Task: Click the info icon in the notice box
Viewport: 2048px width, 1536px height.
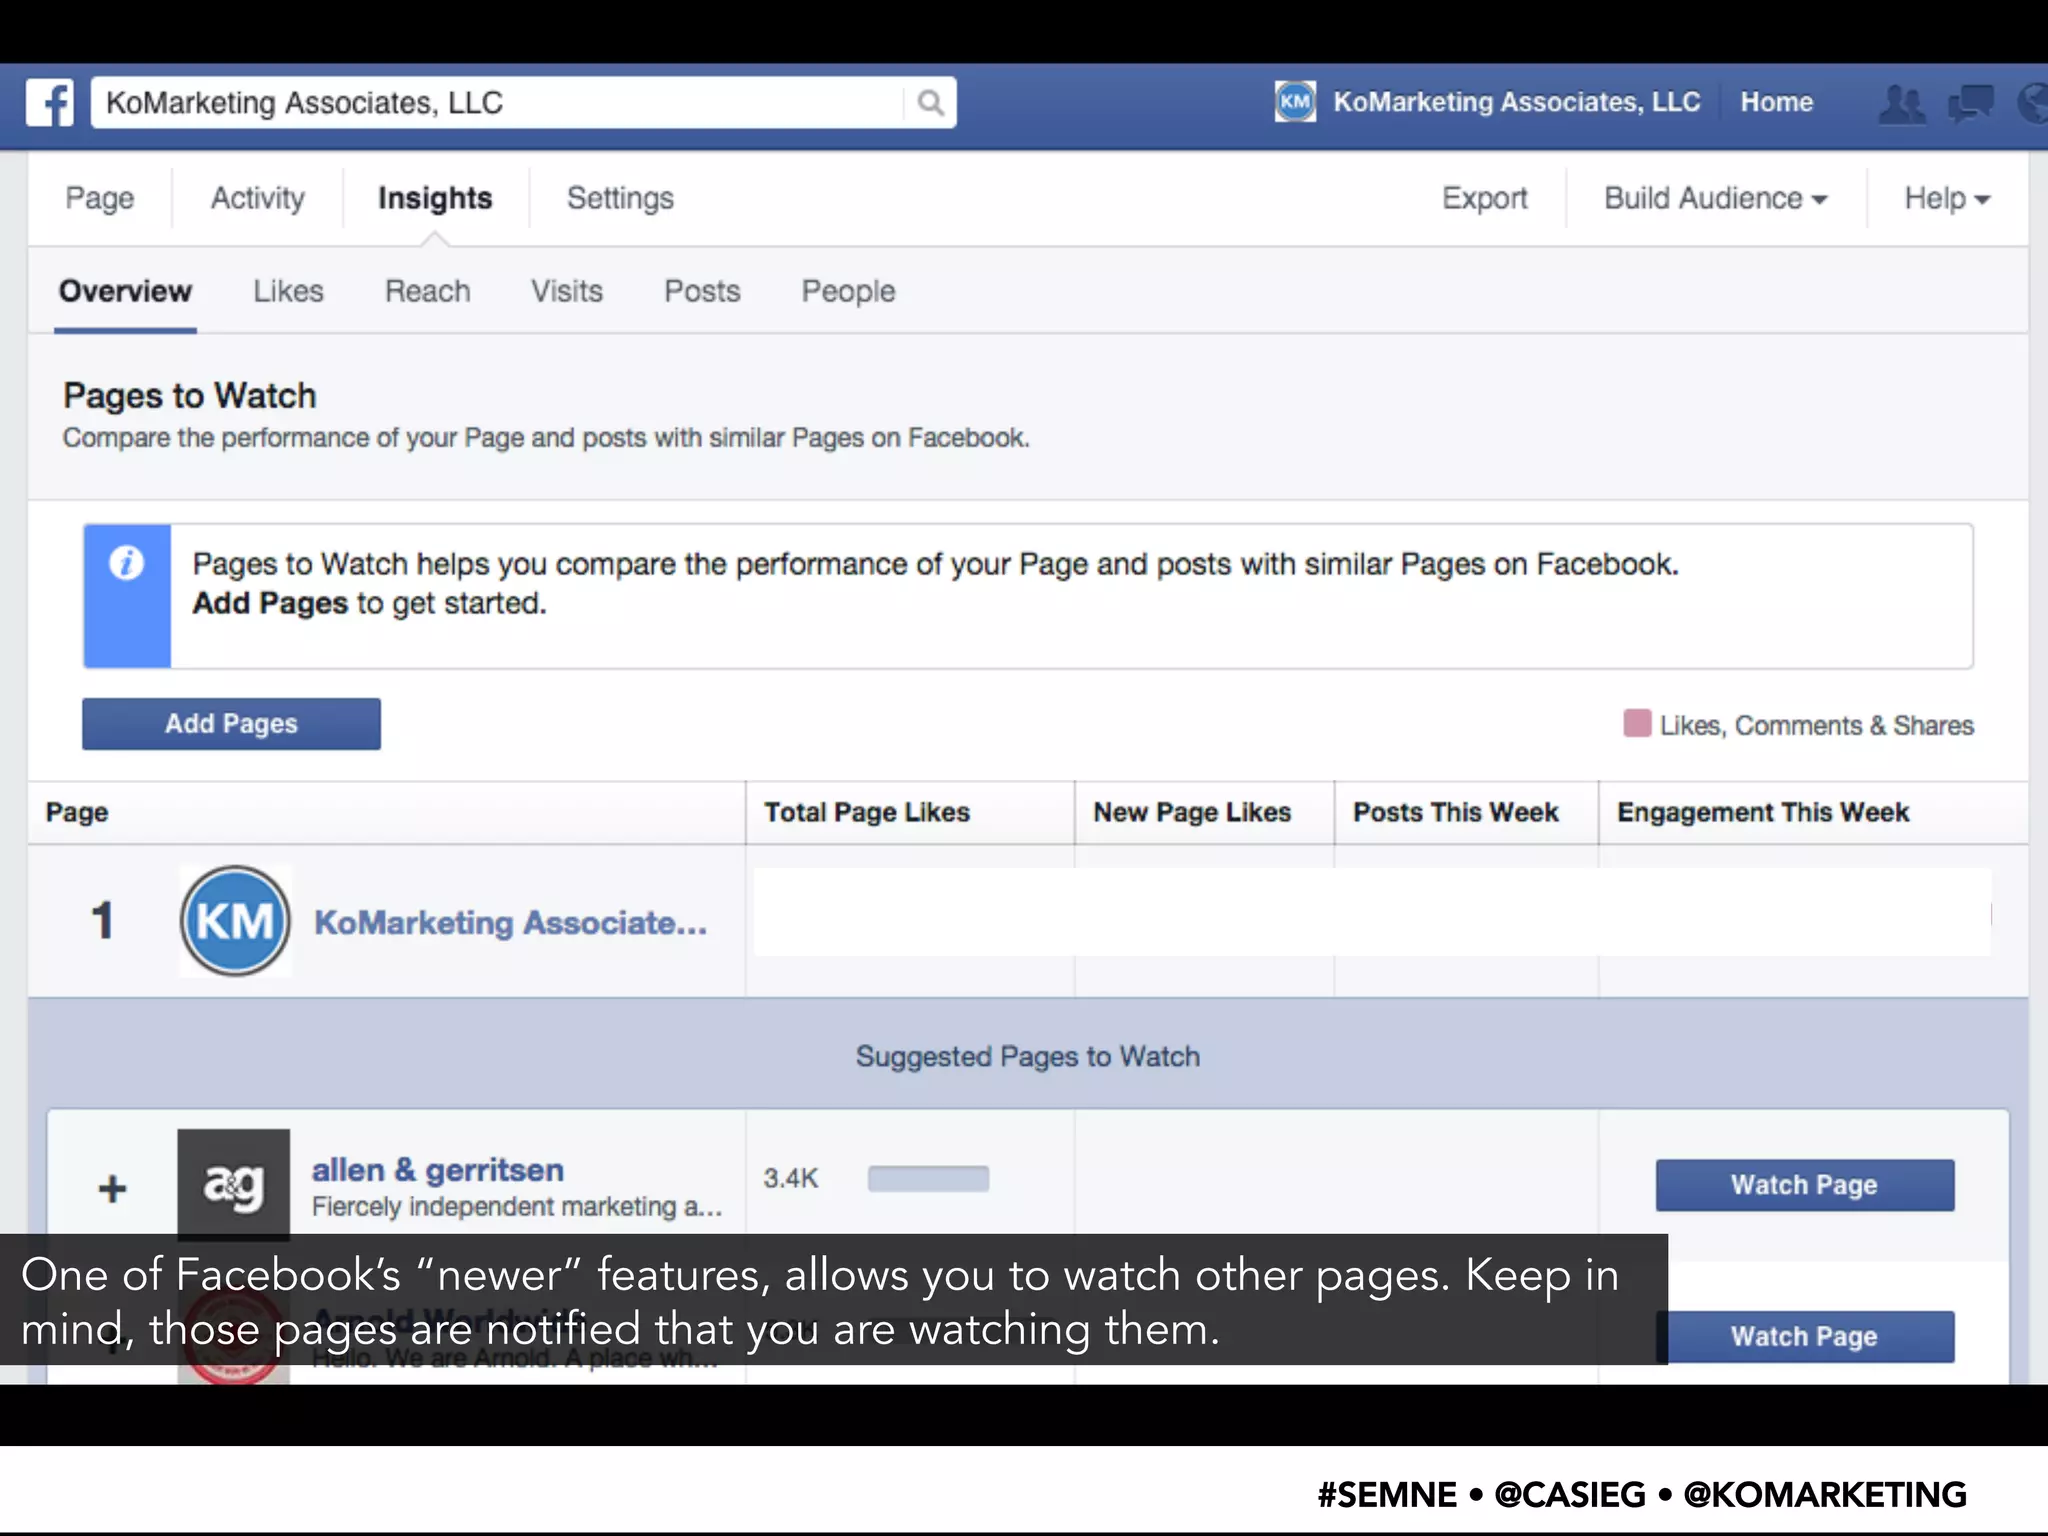Action: pos(126,563)
